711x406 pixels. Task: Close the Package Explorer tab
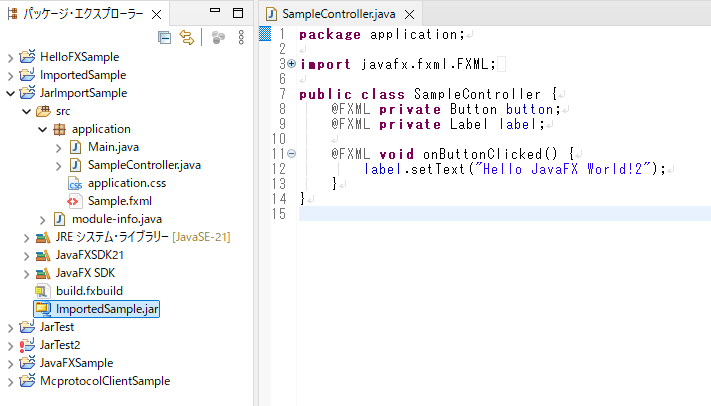(156, 15)
